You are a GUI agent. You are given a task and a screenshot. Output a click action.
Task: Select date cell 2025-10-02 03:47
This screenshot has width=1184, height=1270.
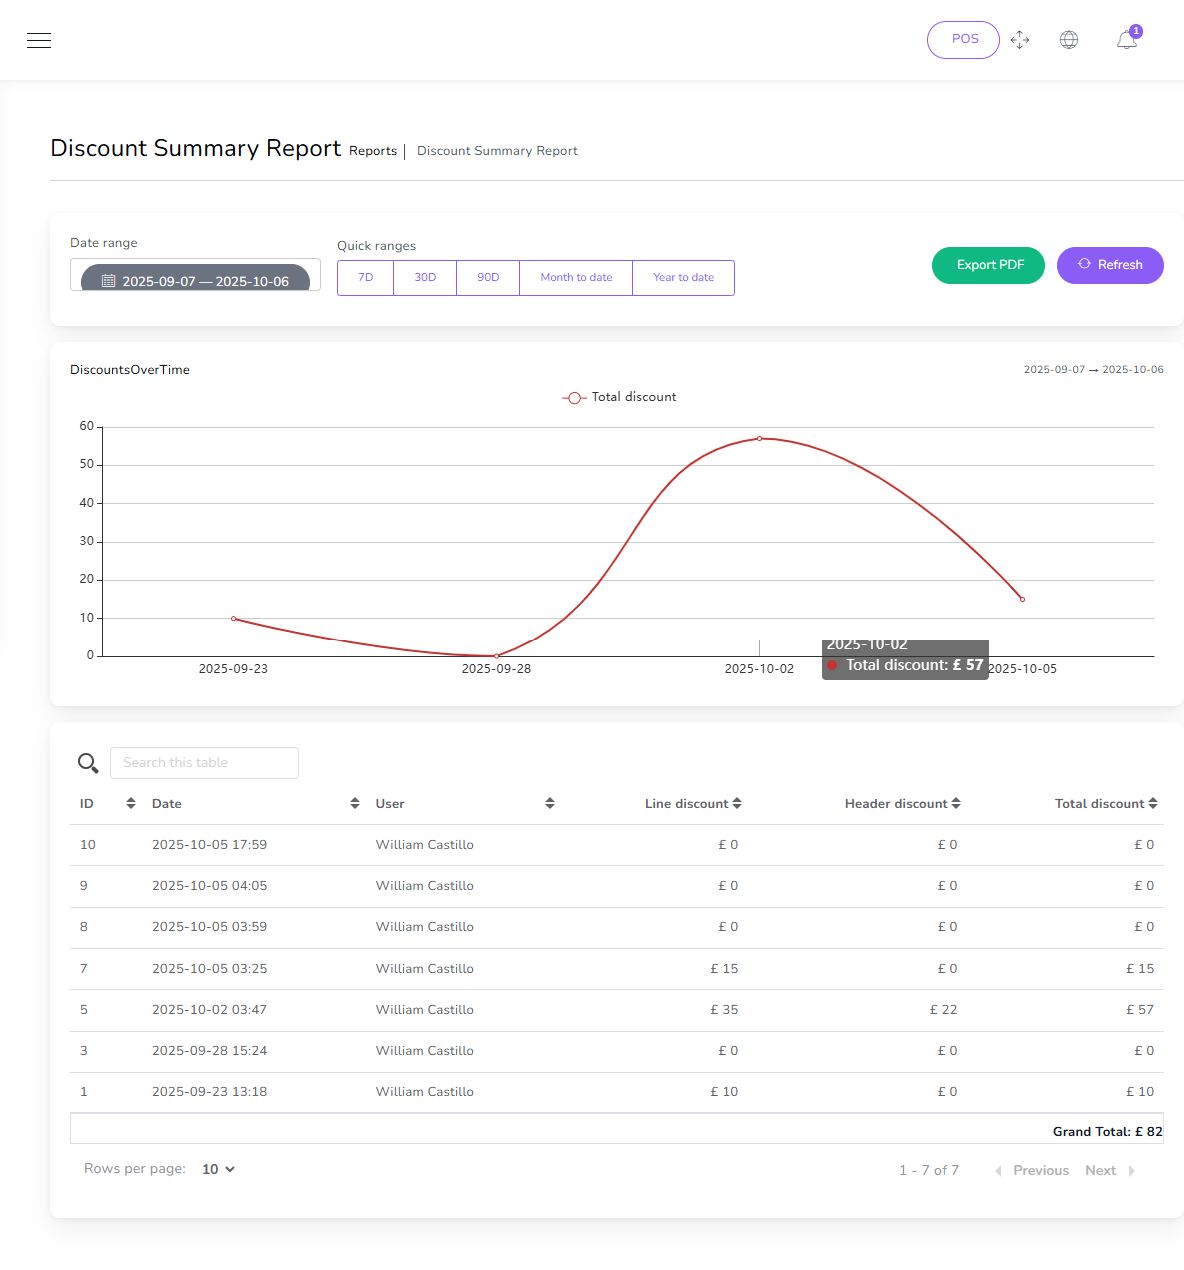pyautogui.click(x=209, y=1010)
